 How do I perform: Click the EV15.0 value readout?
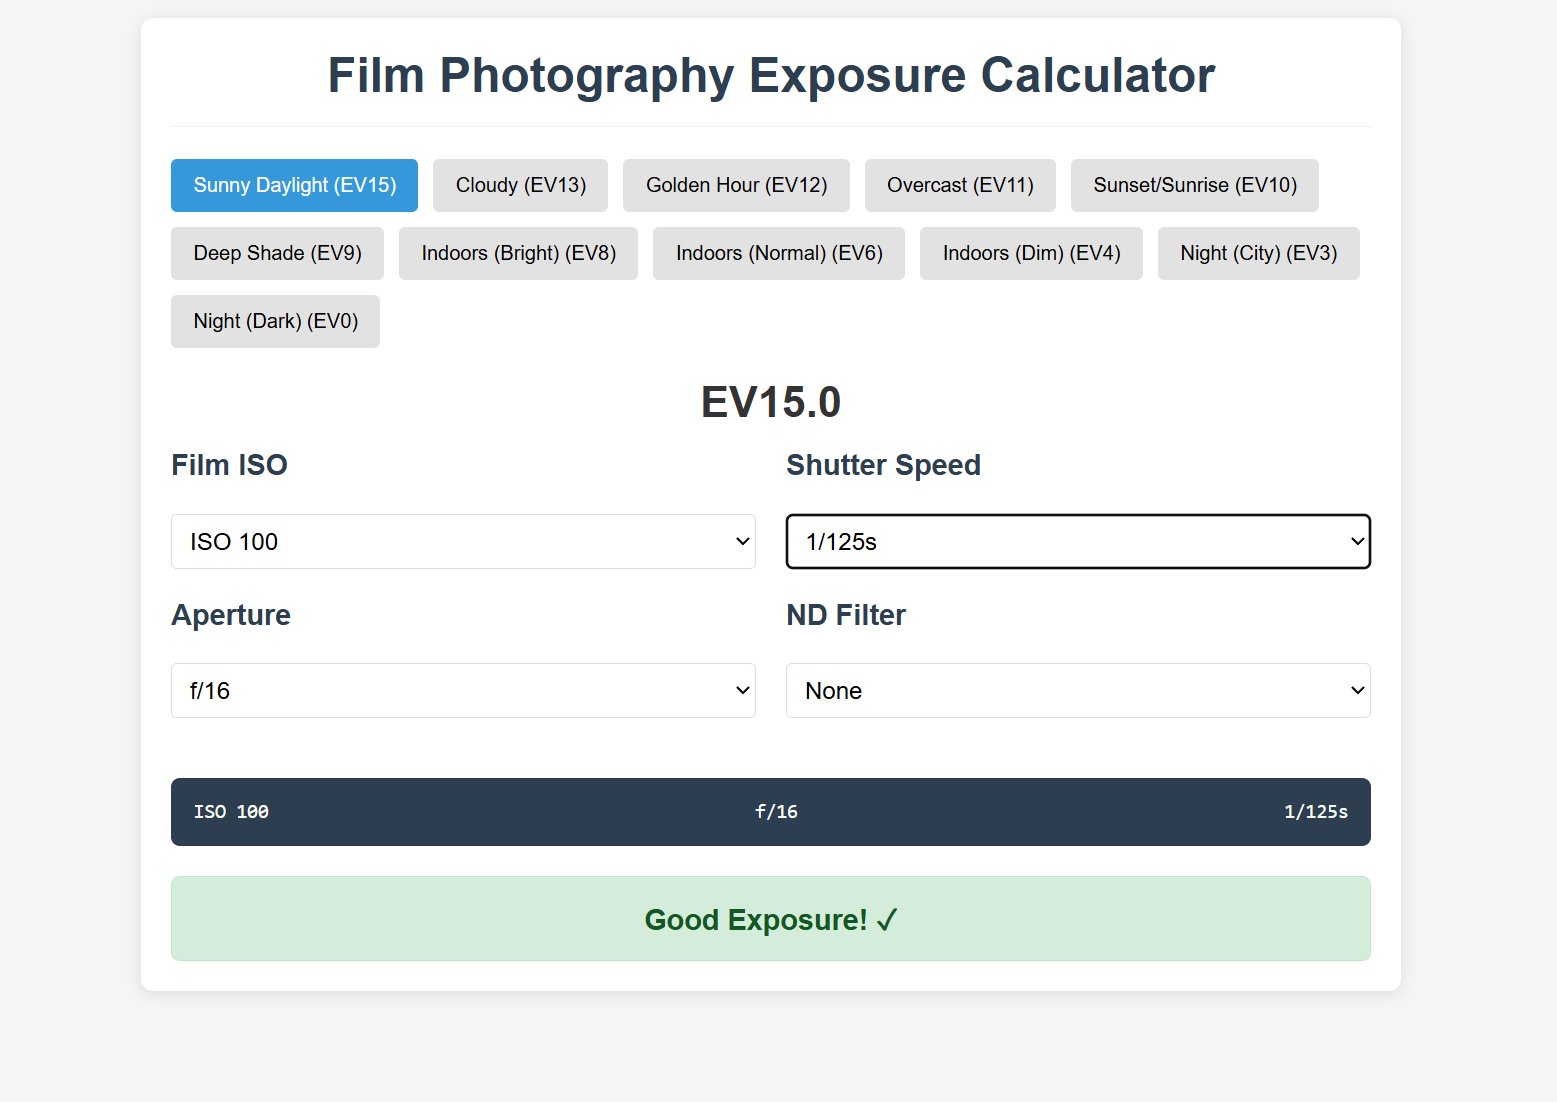pyautogui.click(x=770, y=402)
